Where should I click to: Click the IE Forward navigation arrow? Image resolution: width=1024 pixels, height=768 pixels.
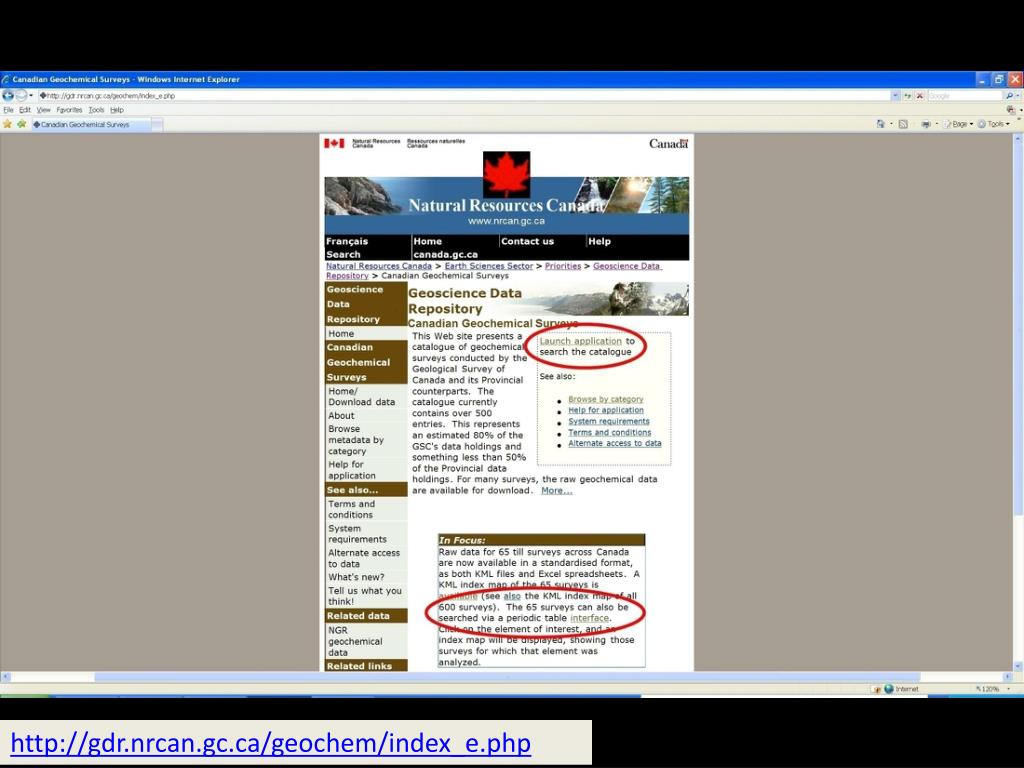click(x=22, y=95)
